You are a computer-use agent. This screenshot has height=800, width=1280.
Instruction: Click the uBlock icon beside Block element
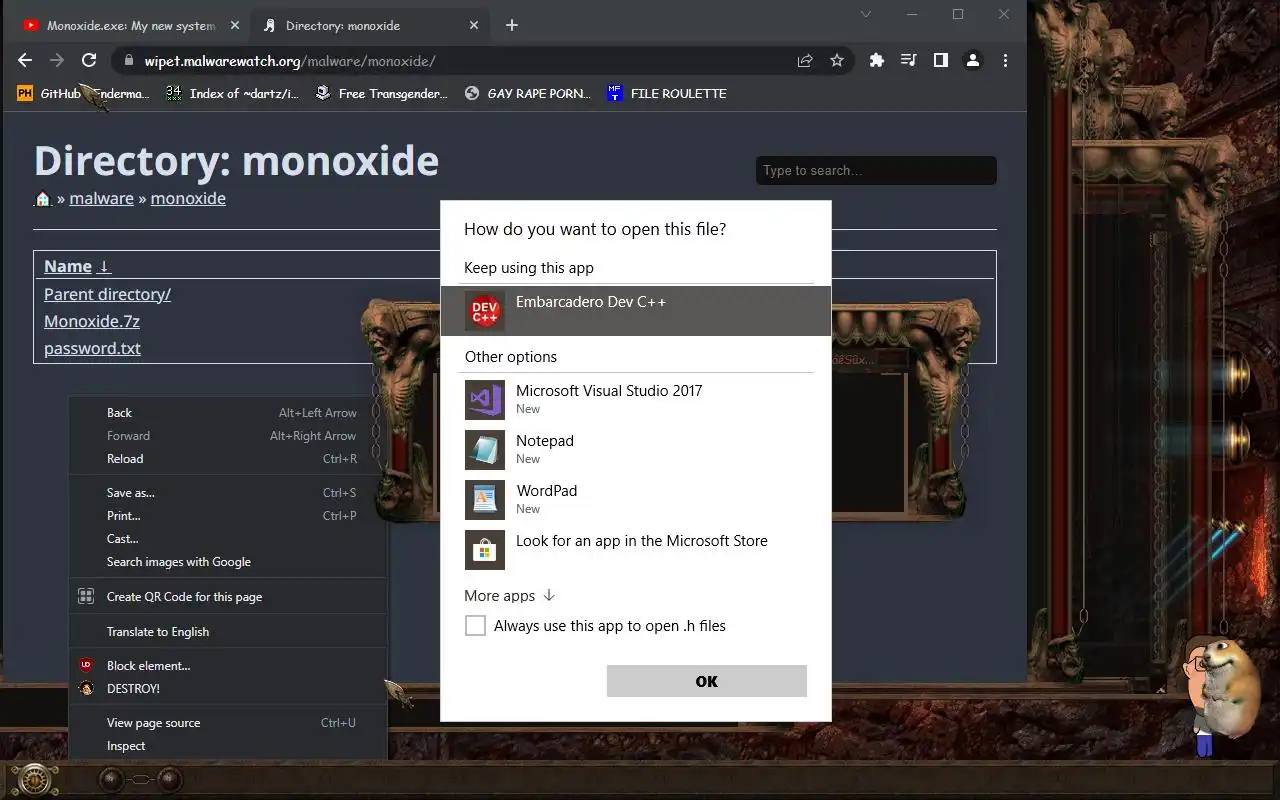(86, 665)
